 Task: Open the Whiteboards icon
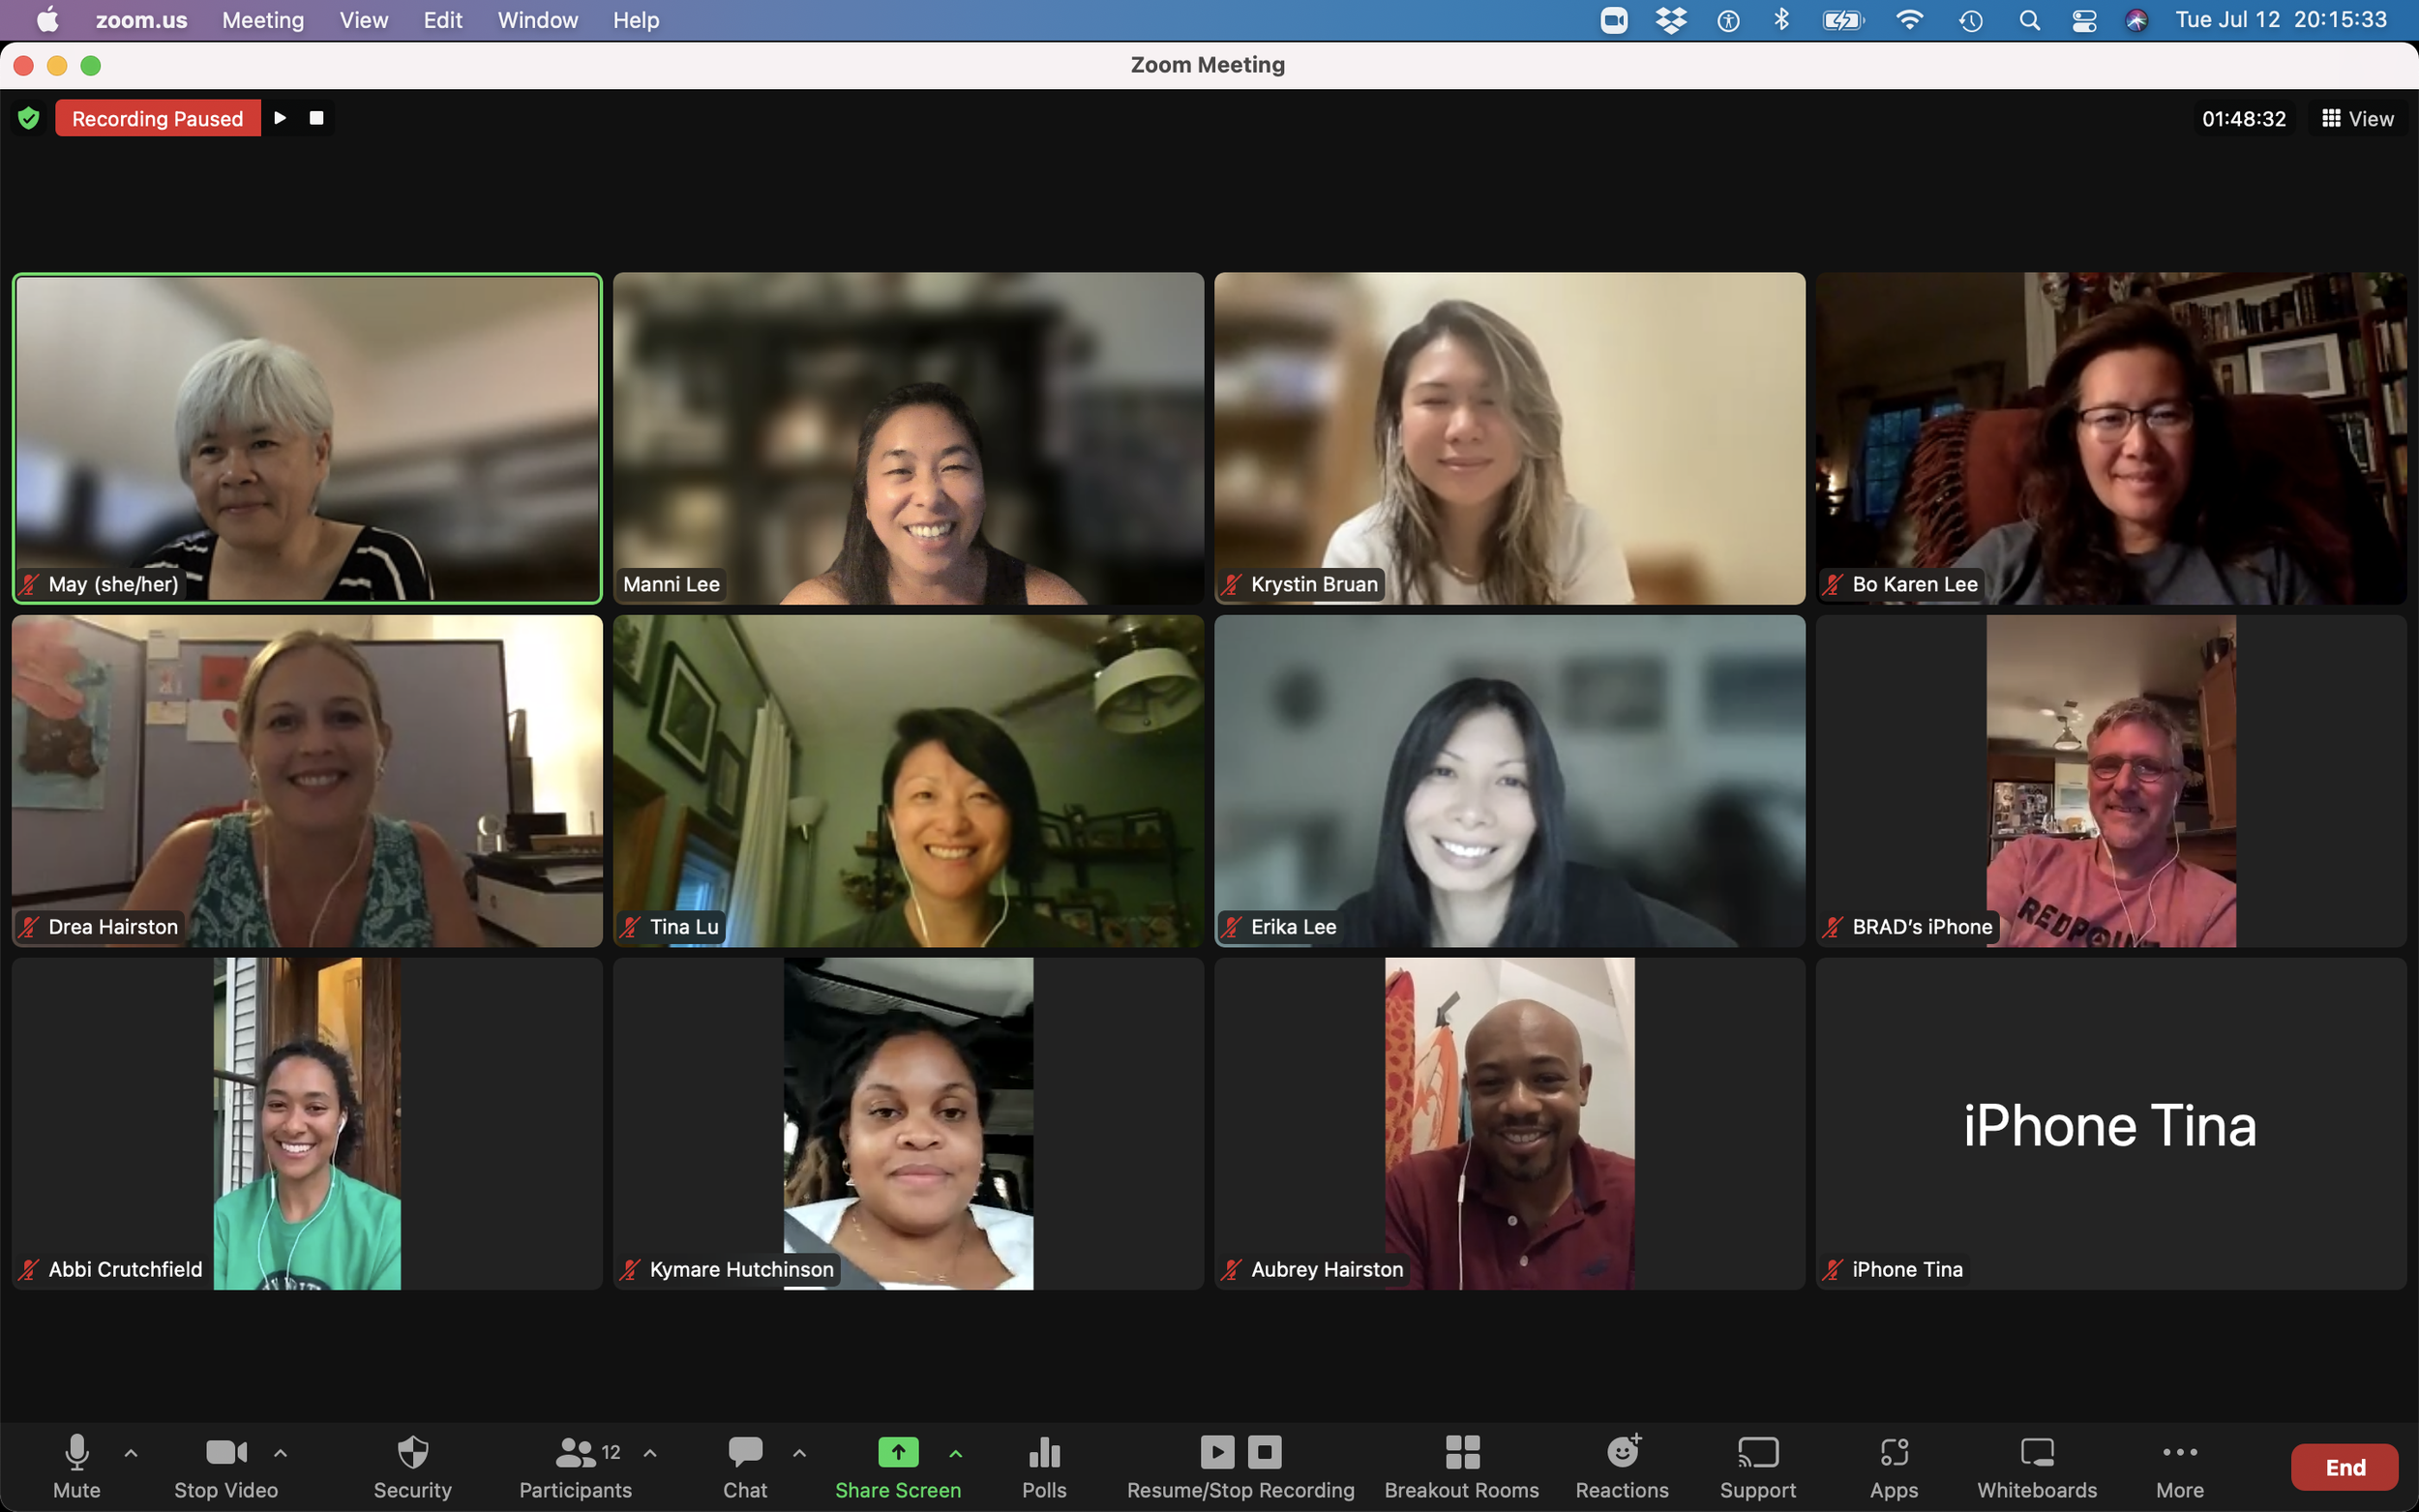coord(2036,1452)
